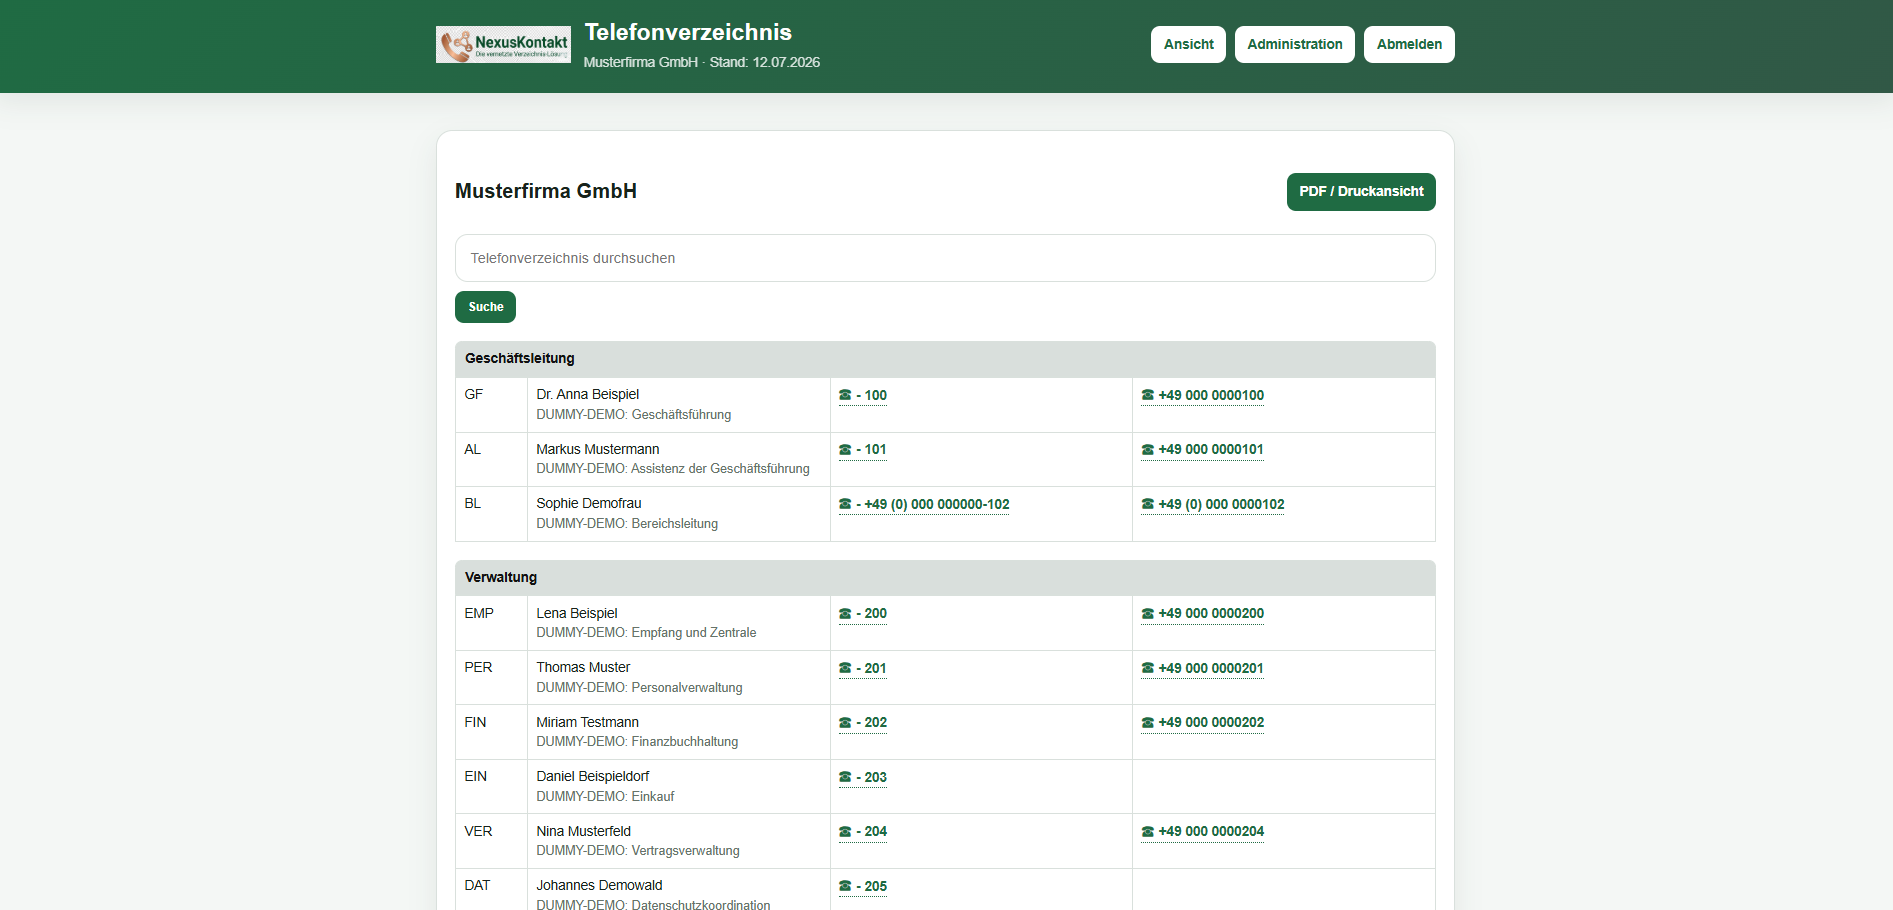Click phone icon next to extension 101

845,449
